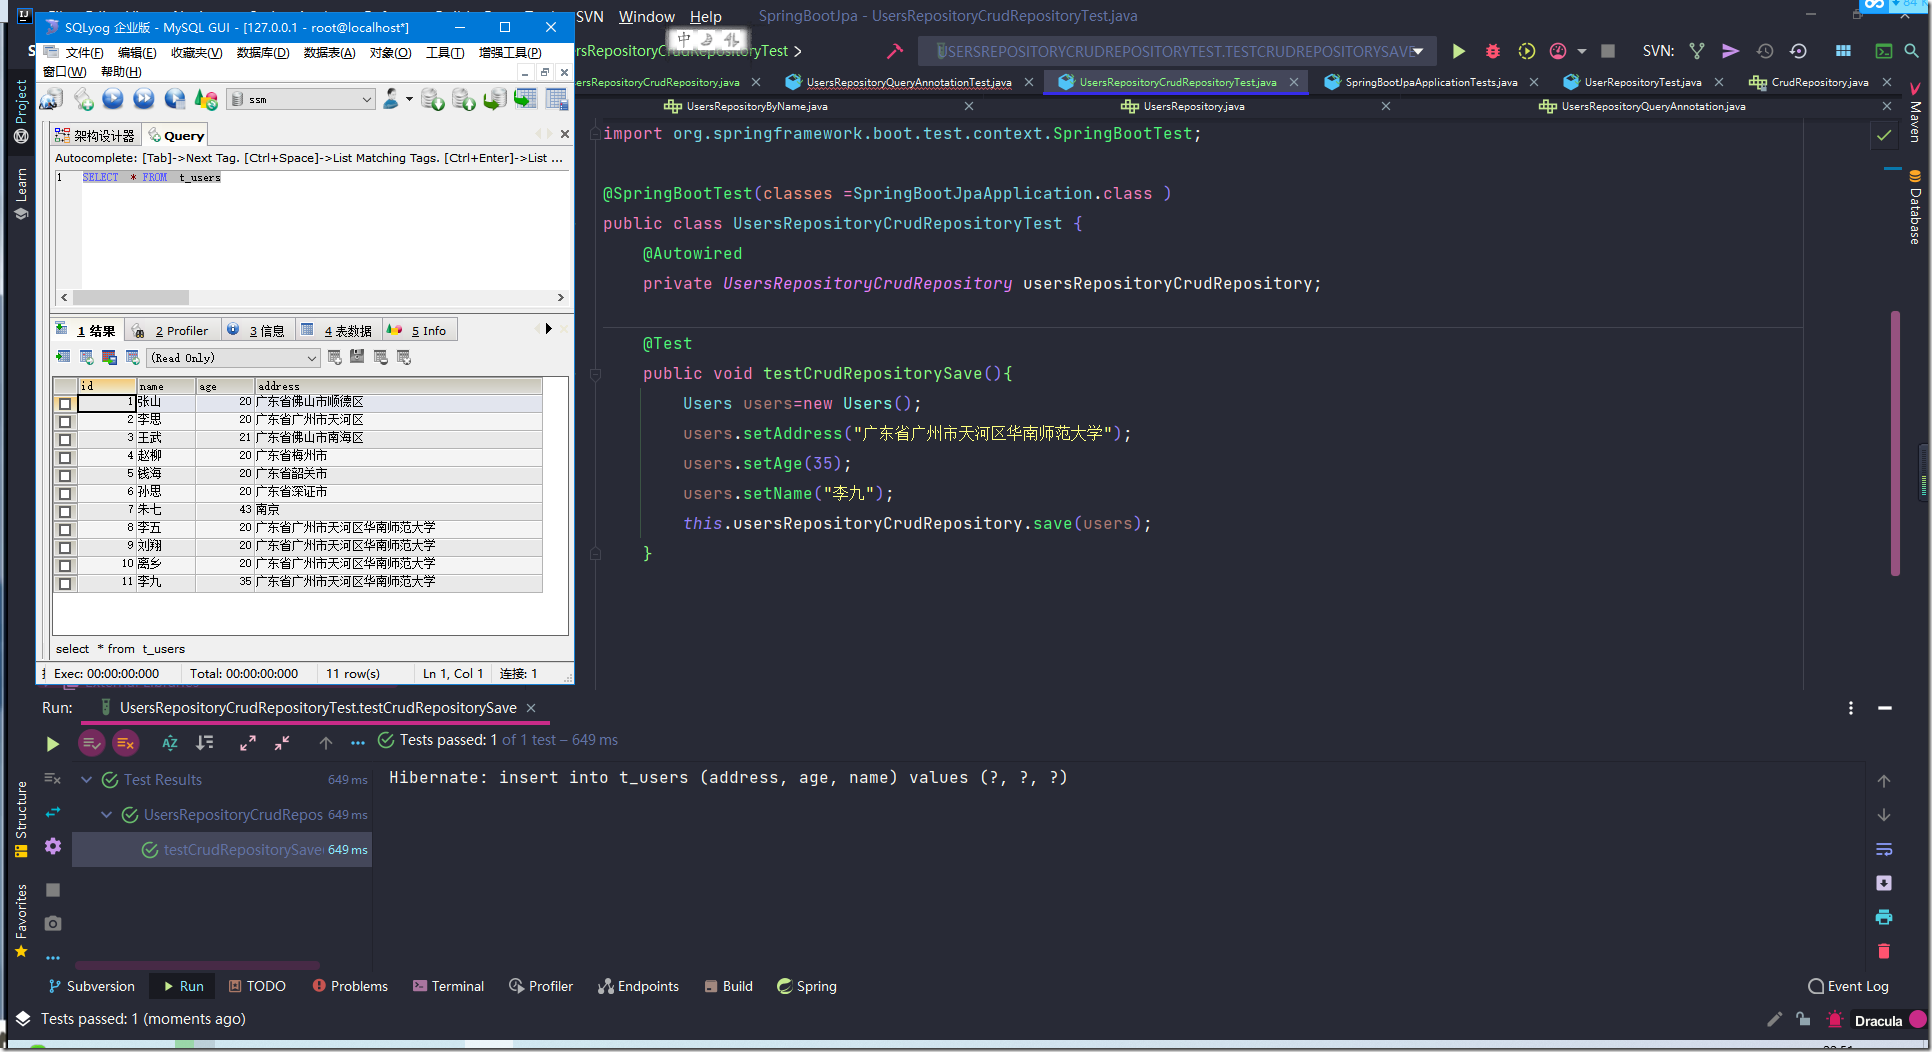Click the SVN revert rollback icon
Viewport: 1932px width, 1052px height.
pos(1798,51)
